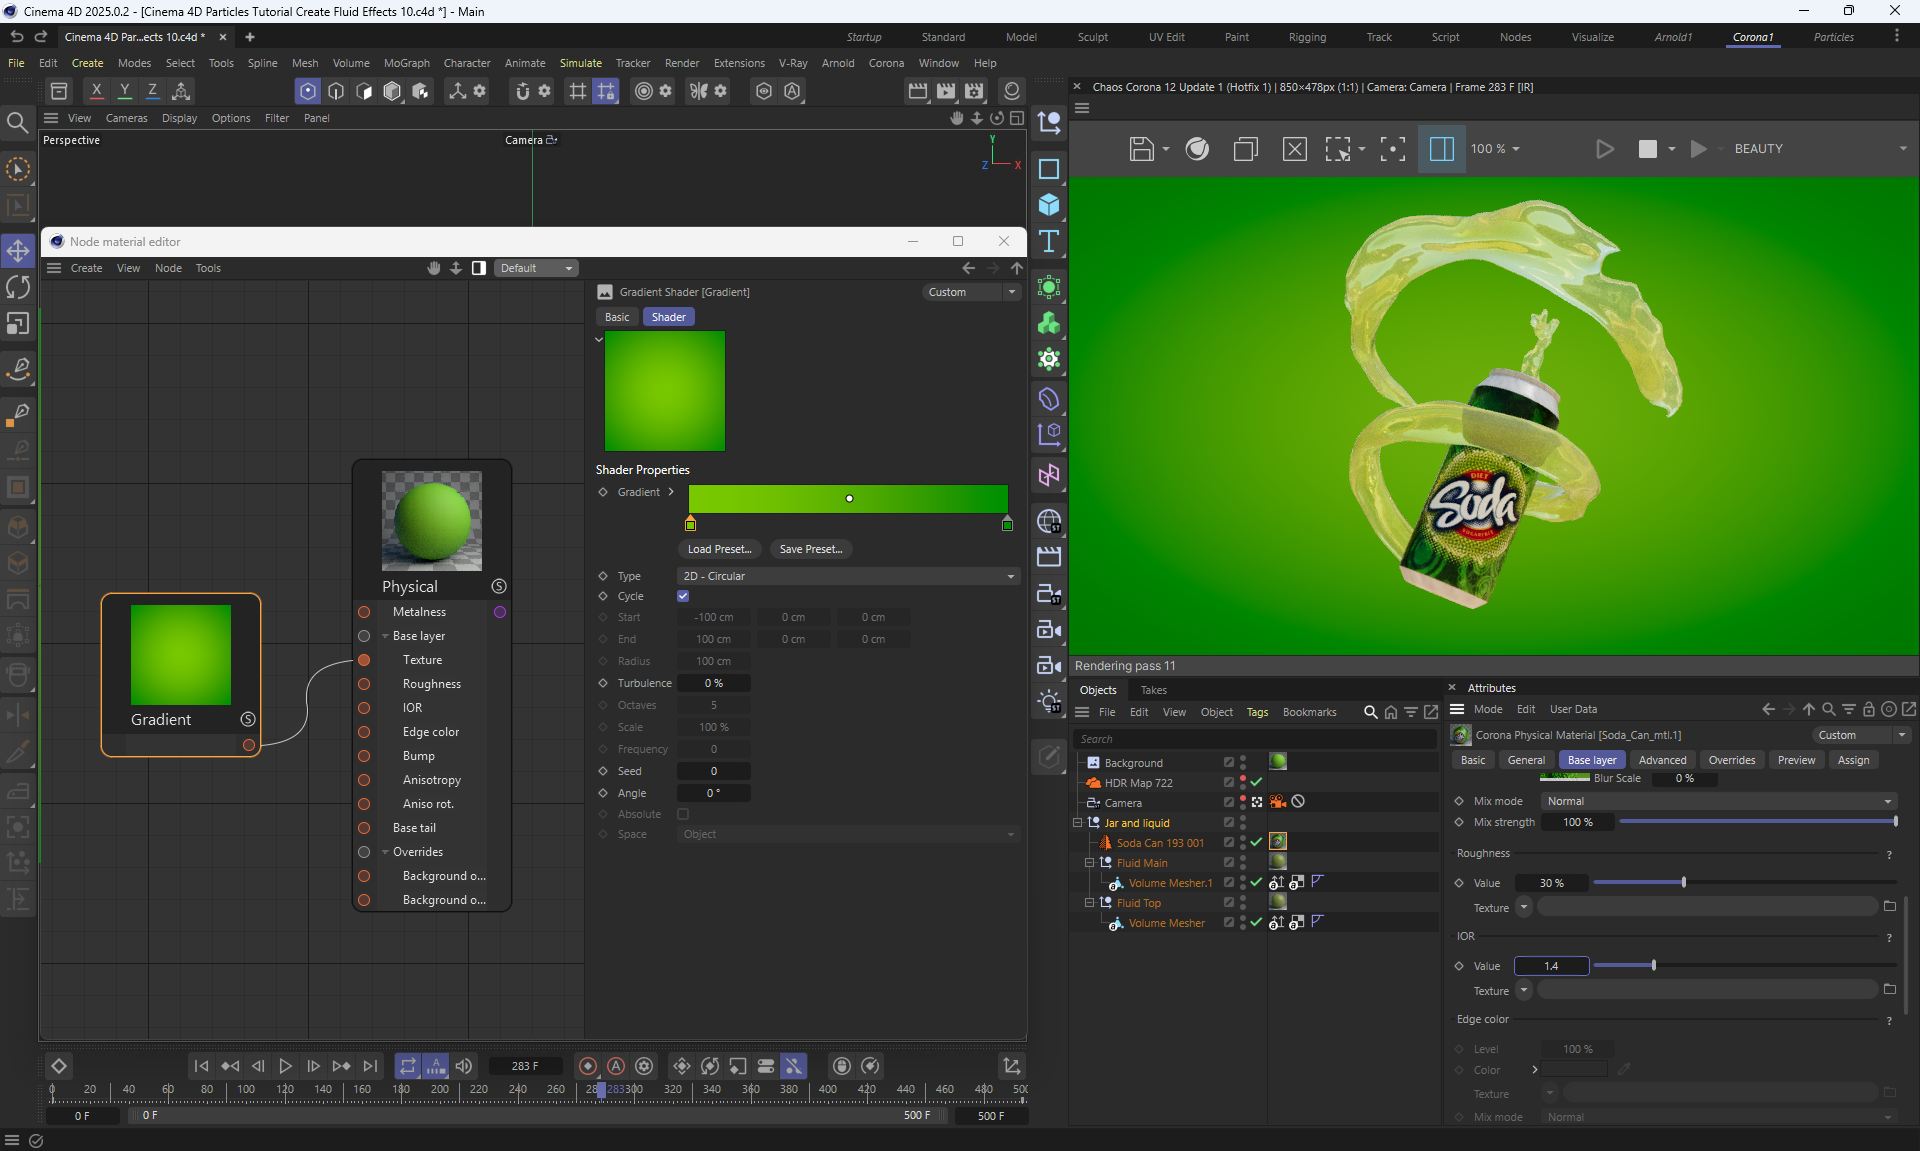Toggle the Cycle checkbox in gradient shader
The image size is (1920, 1151).
click(683, 596)
